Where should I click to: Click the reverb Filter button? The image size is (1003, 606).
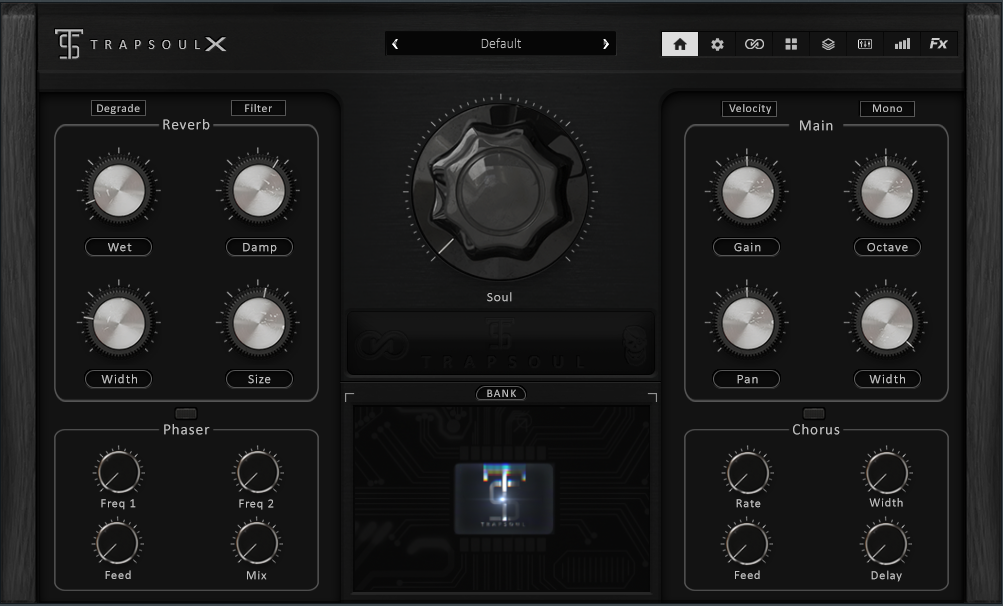point(258,108)
